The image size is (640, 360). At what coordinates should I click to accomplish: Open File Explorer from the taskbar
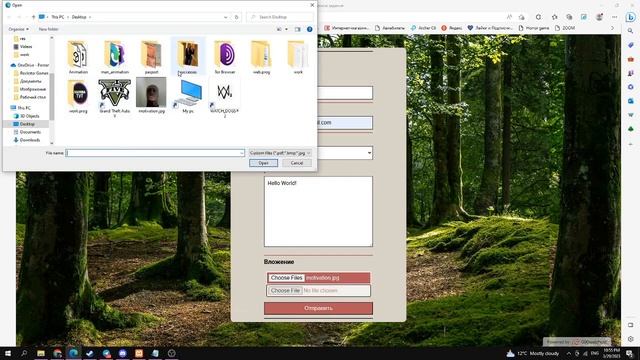pos(41,353)
